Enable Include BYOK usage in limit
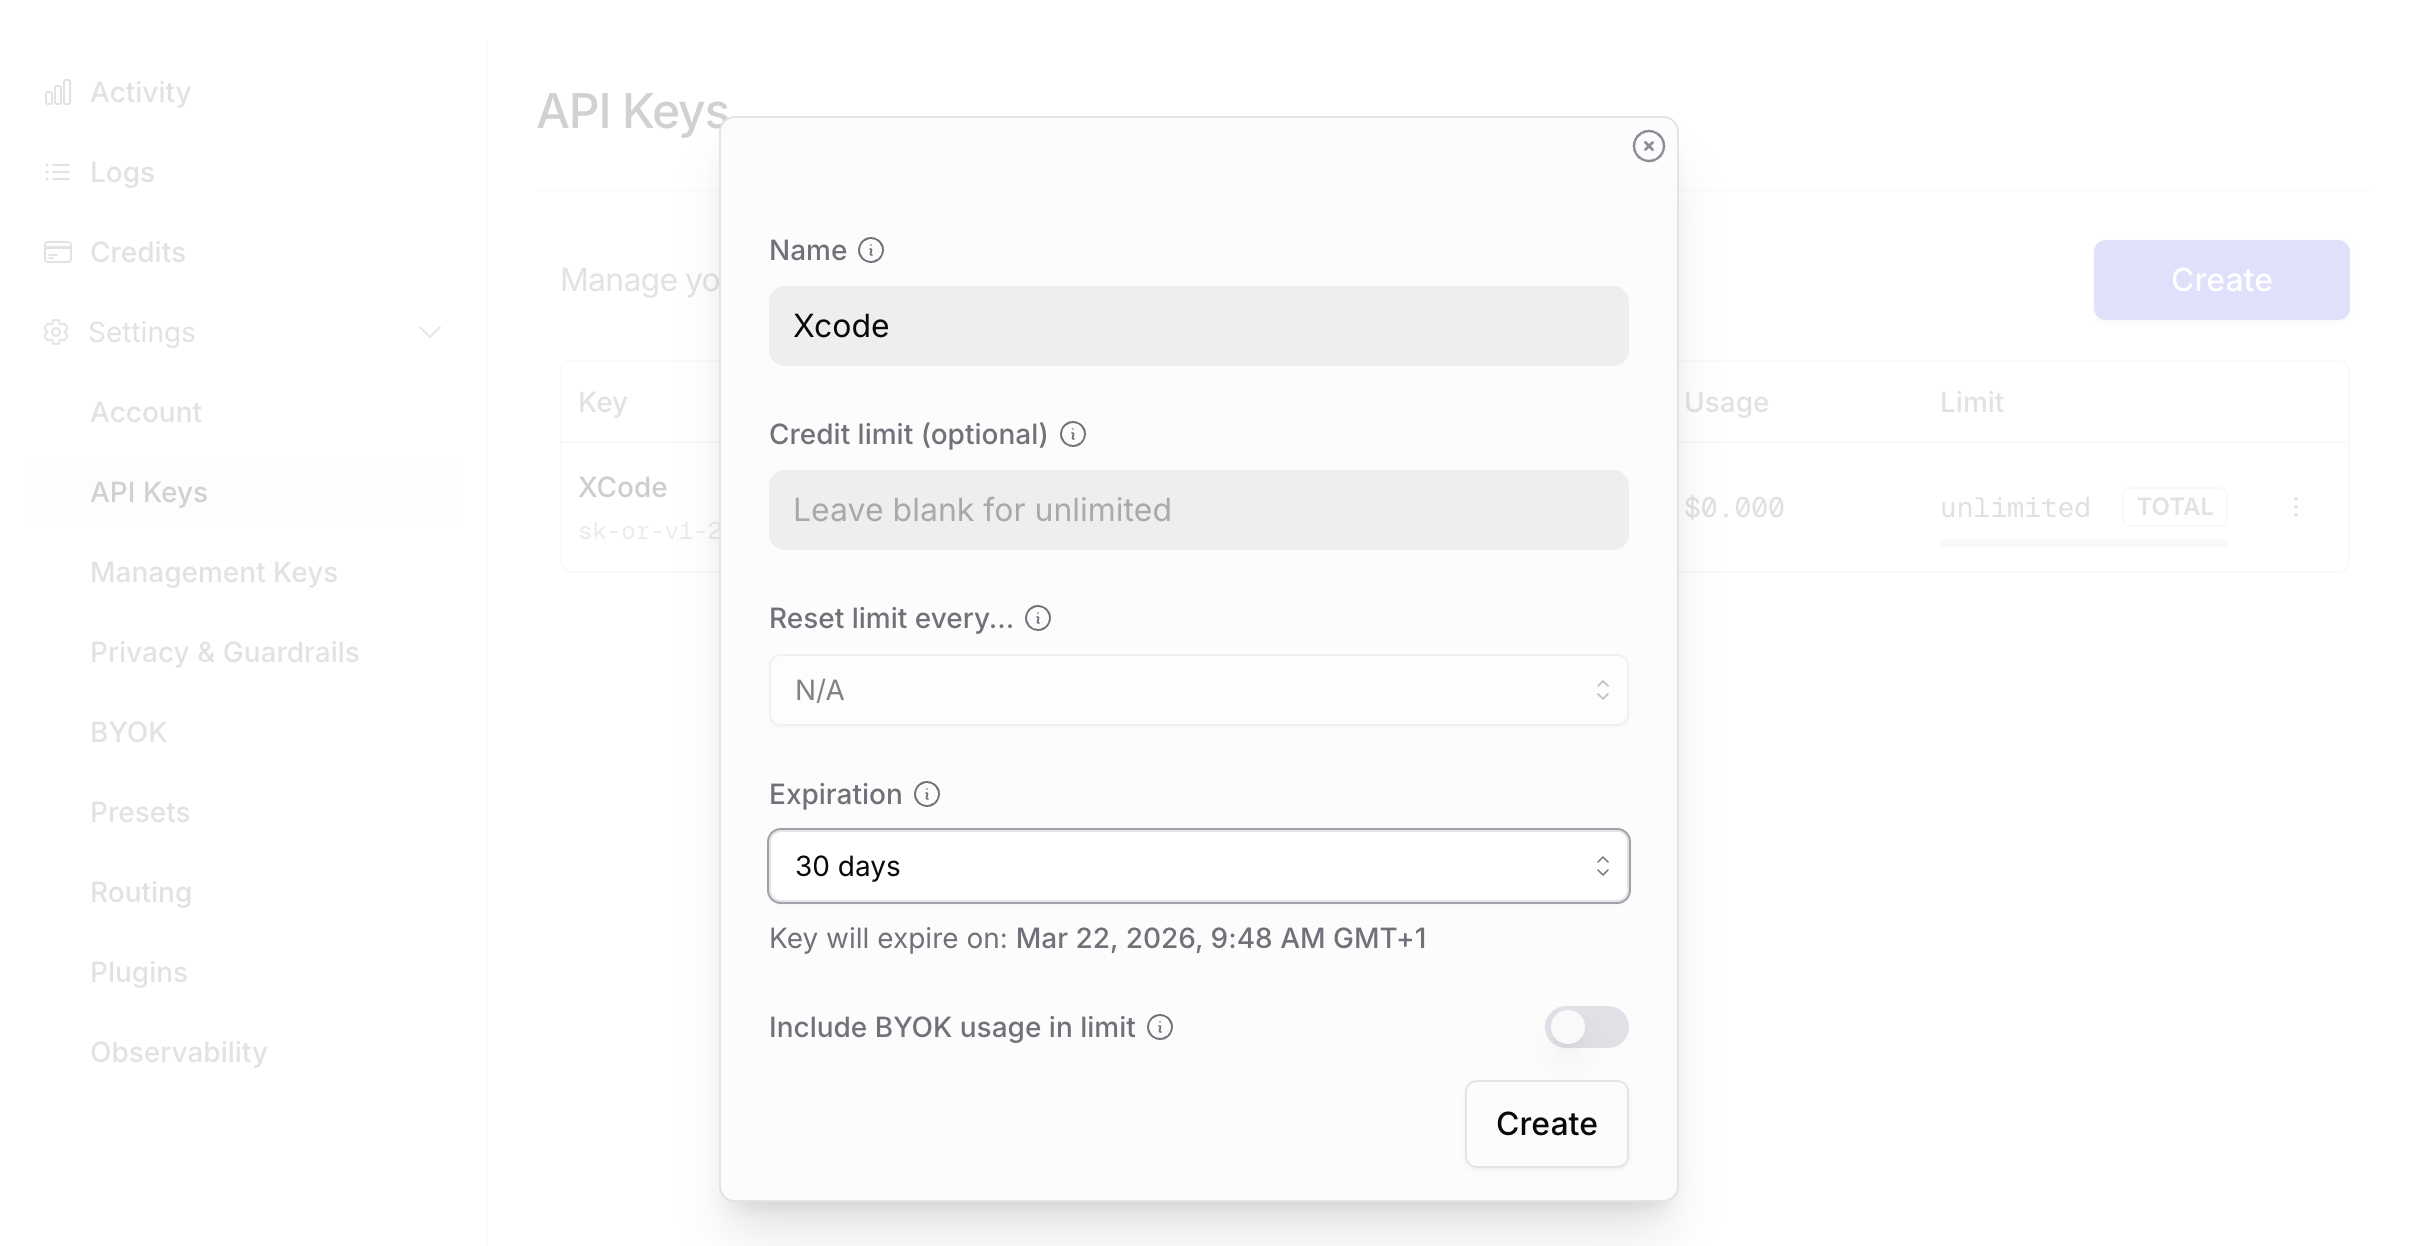Image resolution: width=2412 pixels, height=1246 pixels. click(1586, 1027)
